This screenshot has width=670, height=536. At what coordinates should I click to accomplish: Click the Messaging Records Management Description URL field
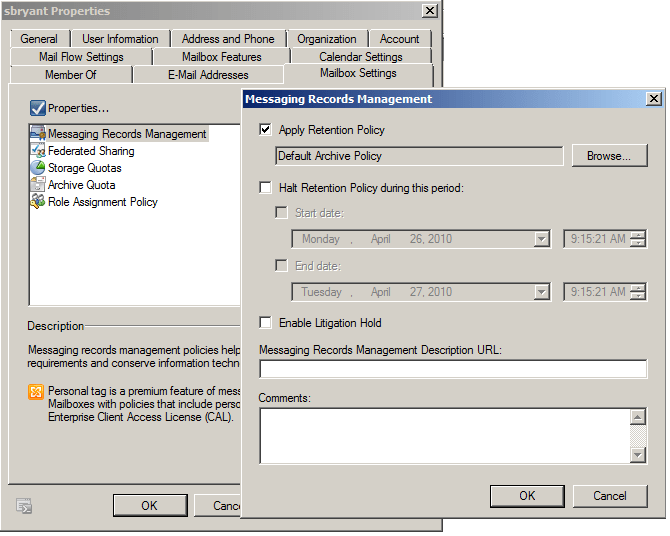452,369
